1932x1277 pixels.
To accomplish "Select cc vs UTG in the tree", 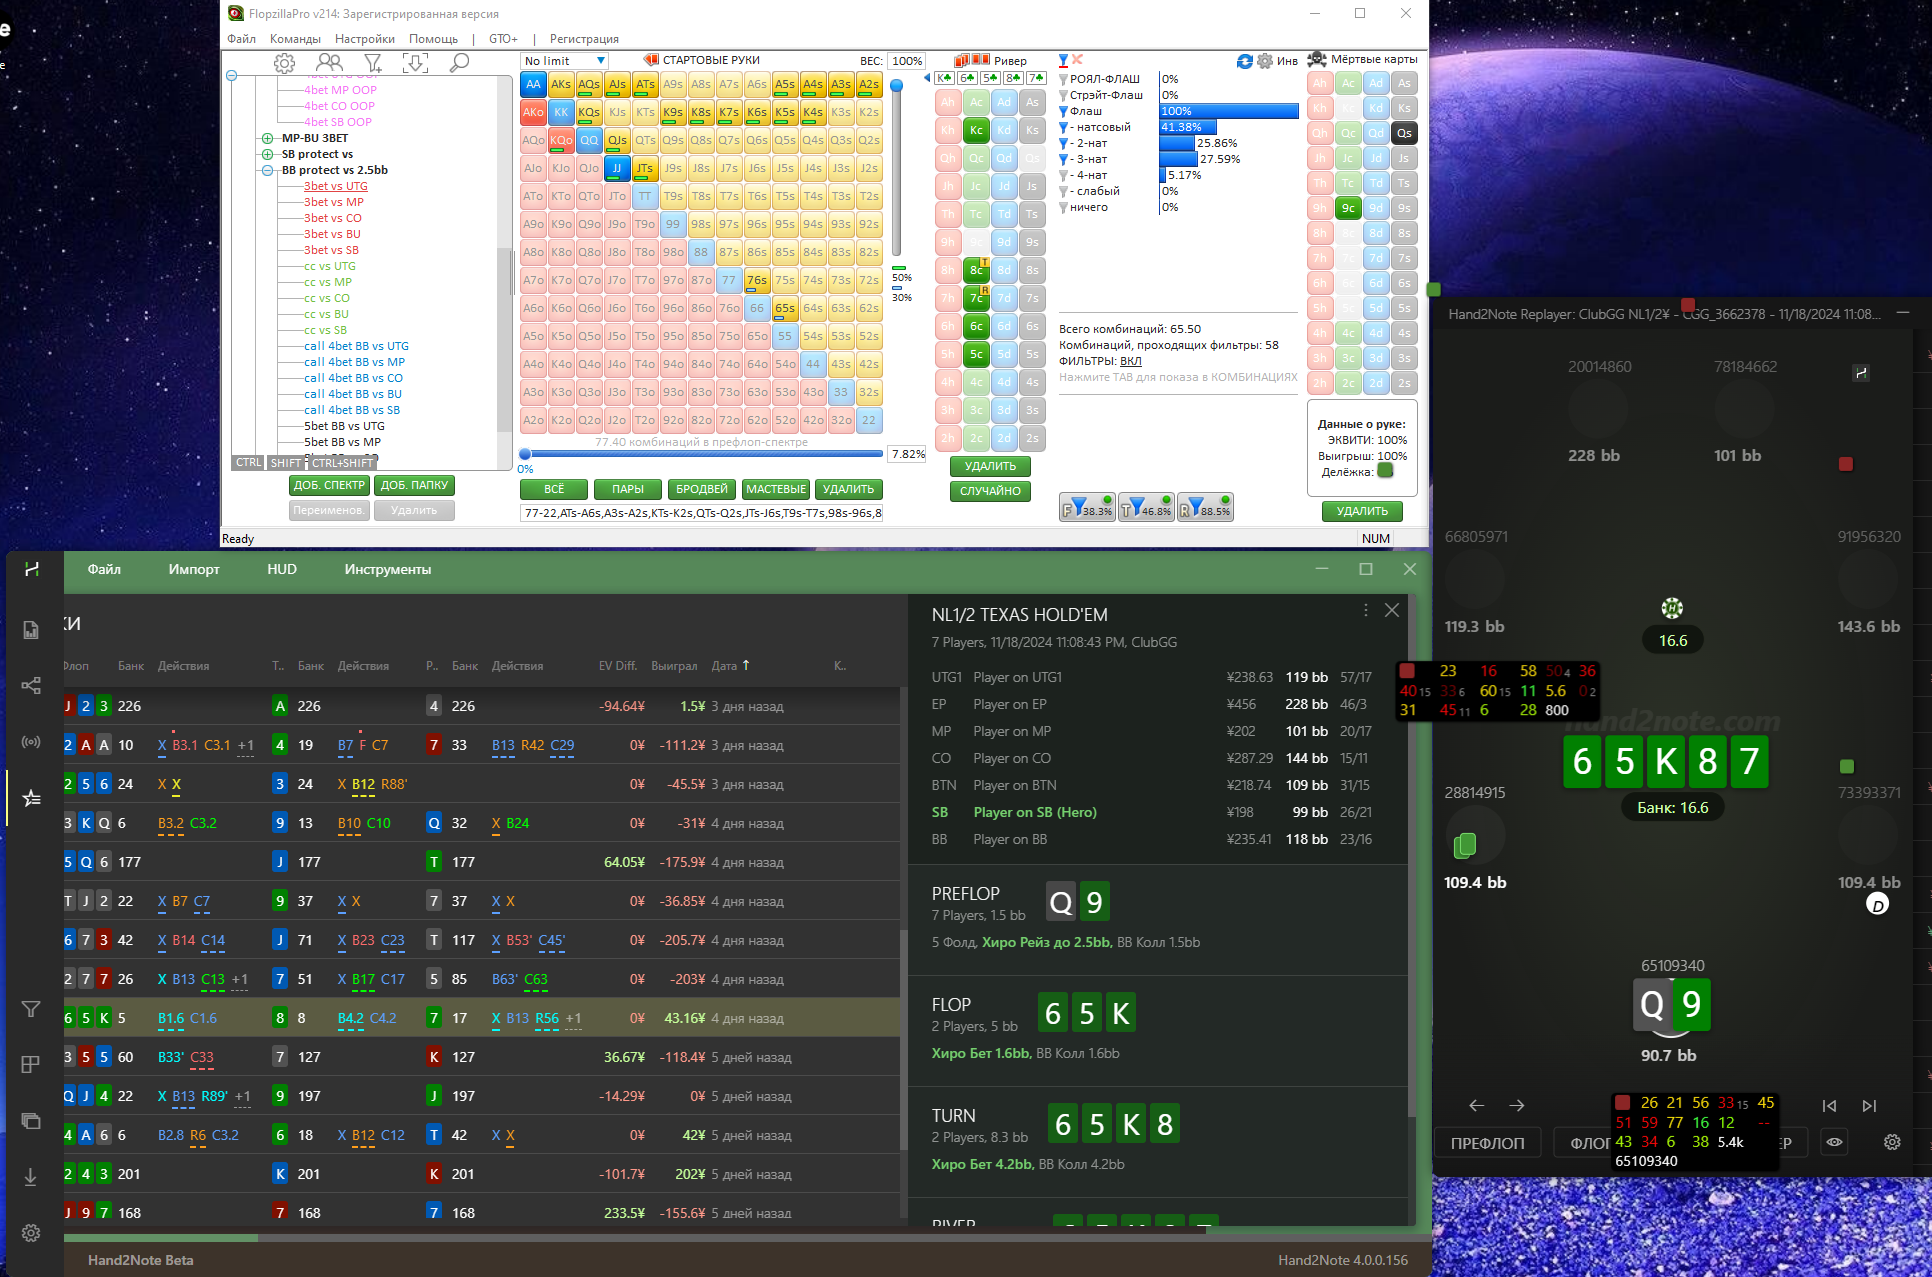I will click(x=330, y=266).
